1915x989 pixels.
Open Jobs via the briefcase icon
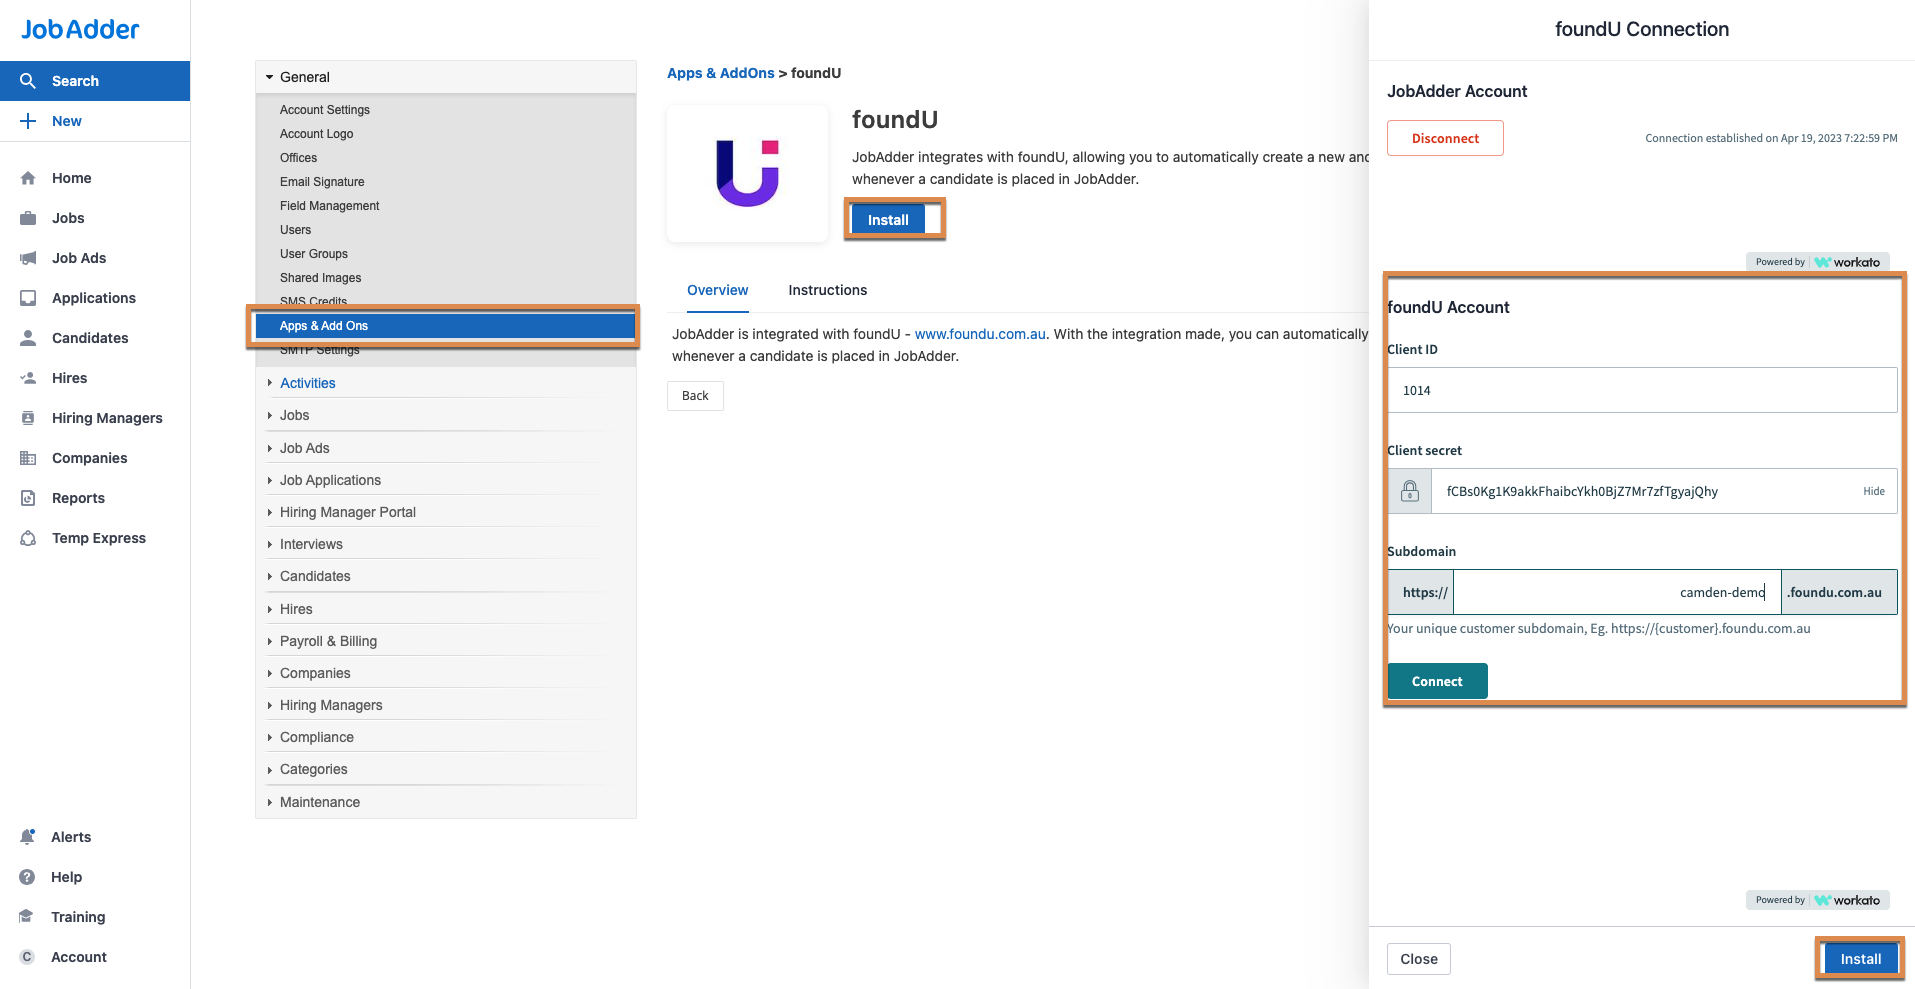[x=28, y=218]
